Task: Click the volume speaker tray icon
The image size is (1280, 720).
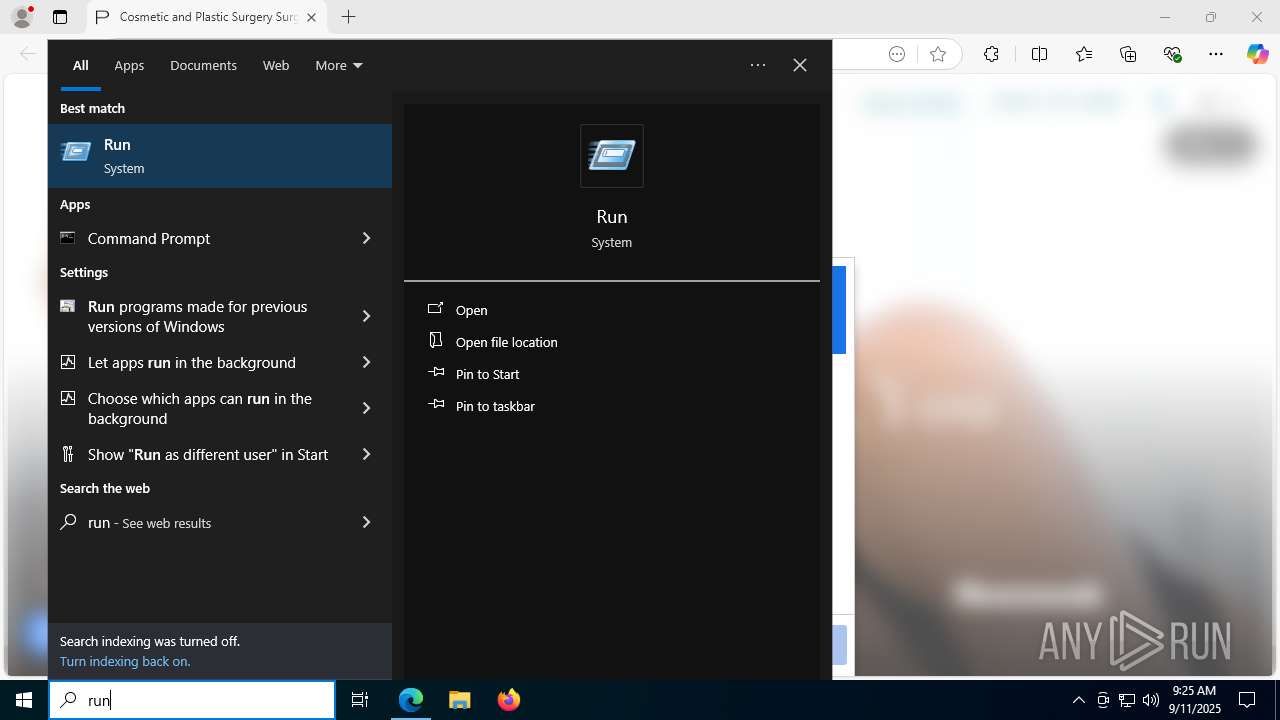Action: click(x=1151, y=700)
